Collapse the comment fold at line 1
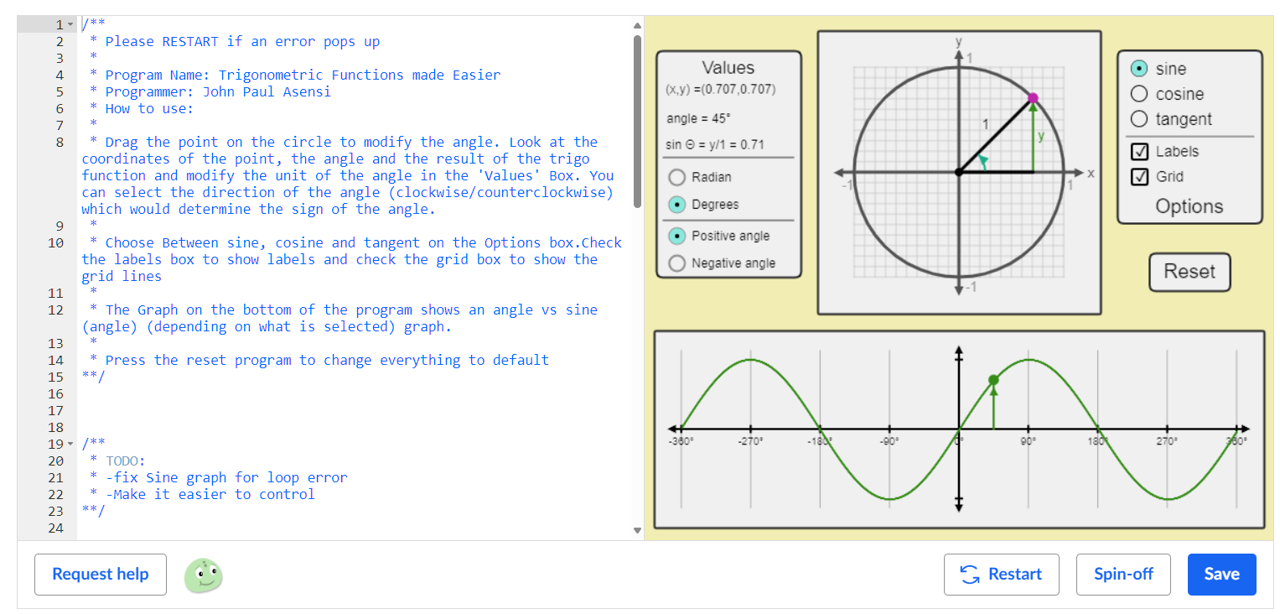This screenshot has width=1280, height=614. coord(70,24)
